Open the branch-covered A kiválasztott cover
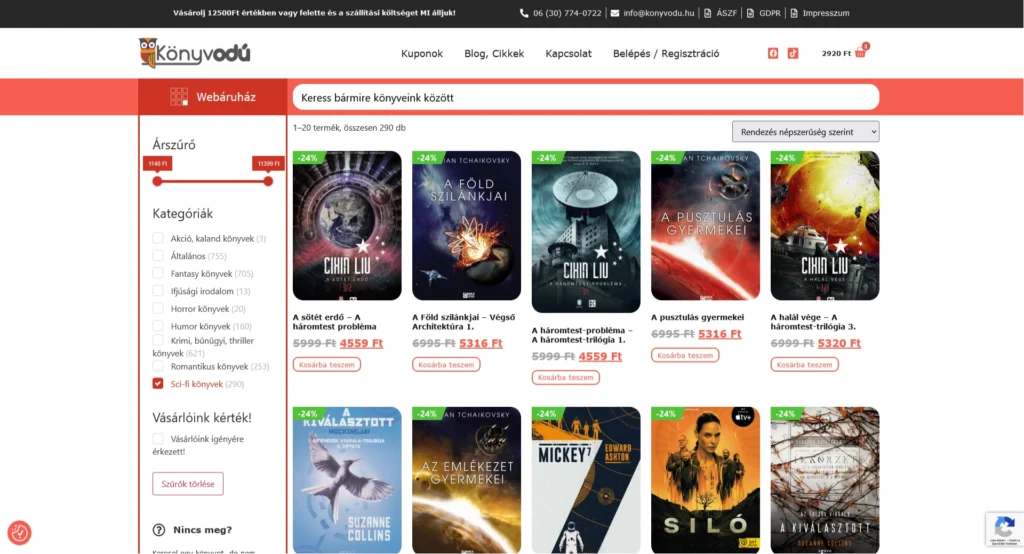Screen dimensions: 1024x554 [825, 480]
